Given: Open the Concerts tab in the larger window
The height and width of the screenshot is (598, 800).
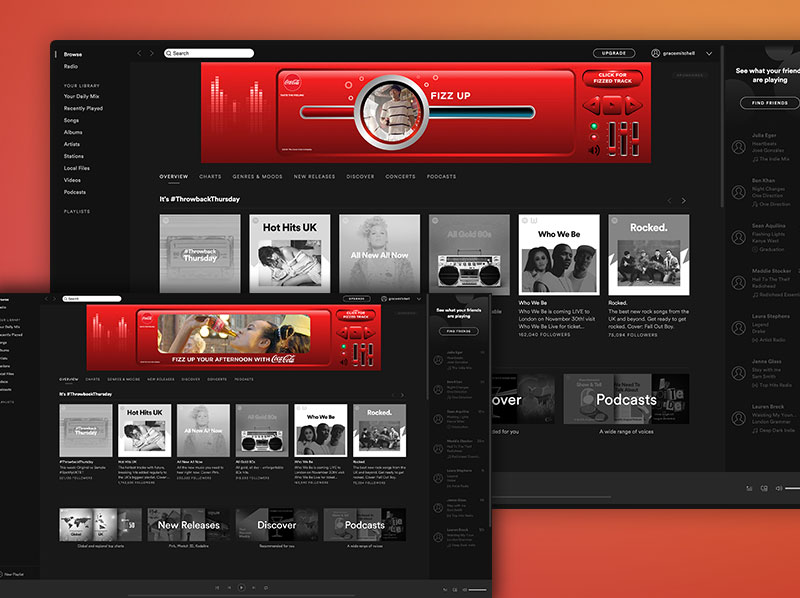Looking at the screenshot, I should (x=400, y=177).
